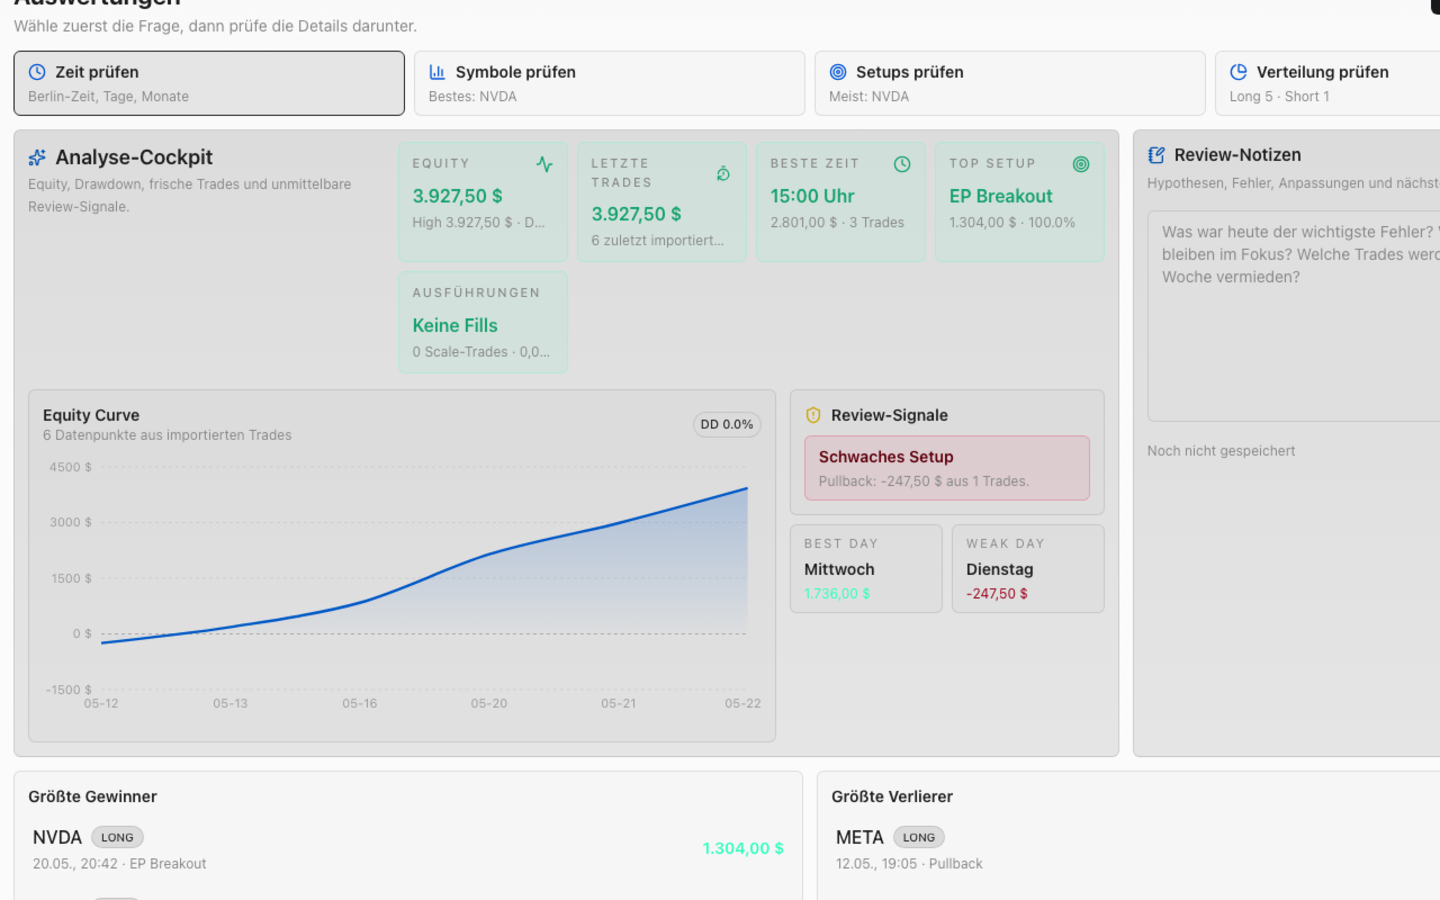The image size is (1440, 900).
Task: Click into the Review-Notizen text field
Action: (1294, 316)
